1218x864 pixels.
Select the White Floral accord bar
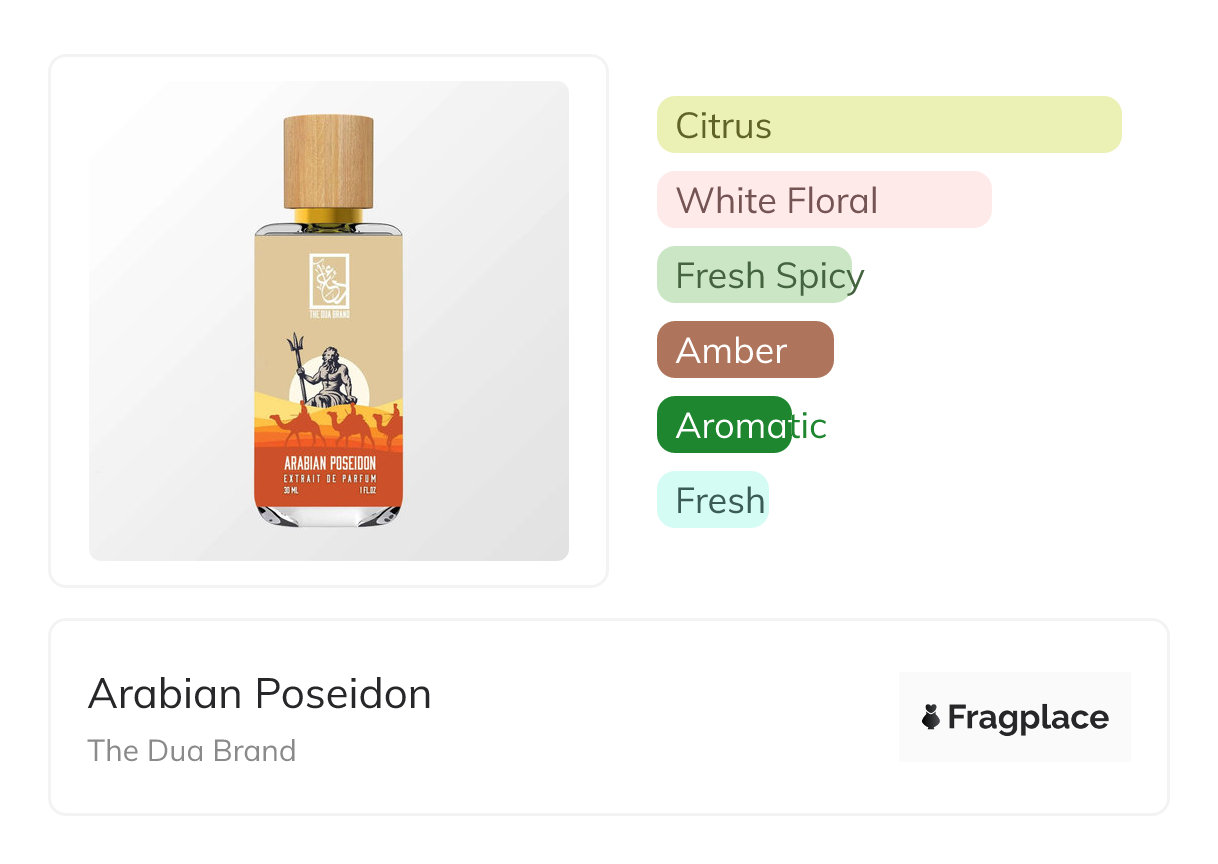click(823, 200)
